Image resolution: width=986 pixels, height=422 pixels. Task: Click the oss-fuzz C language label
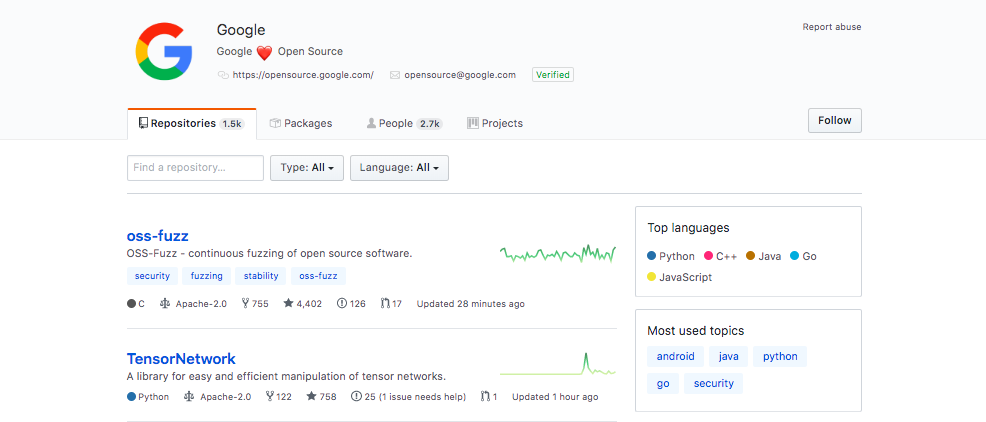136,304
